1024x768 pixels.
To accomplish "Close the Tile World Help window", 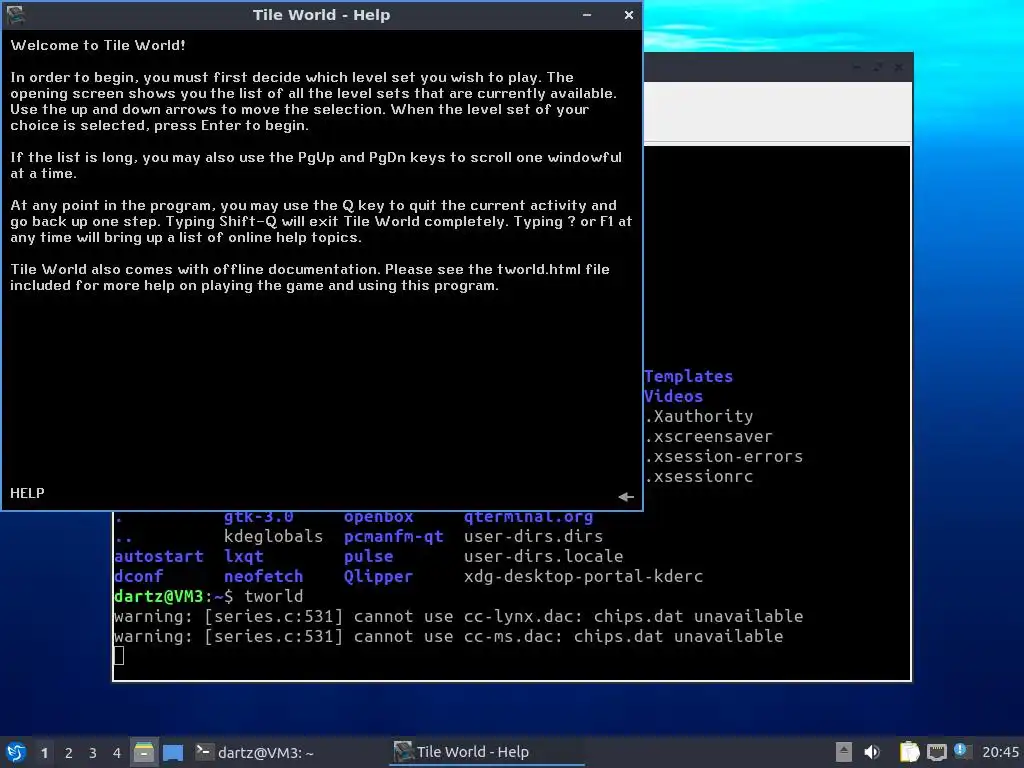I will click(628, 14).
